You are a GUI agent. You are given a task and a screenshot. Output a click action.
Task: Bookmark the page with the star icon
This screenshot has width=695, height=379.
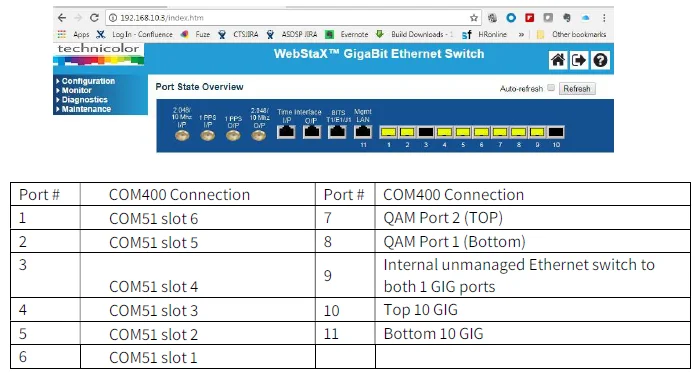(474, 18)
